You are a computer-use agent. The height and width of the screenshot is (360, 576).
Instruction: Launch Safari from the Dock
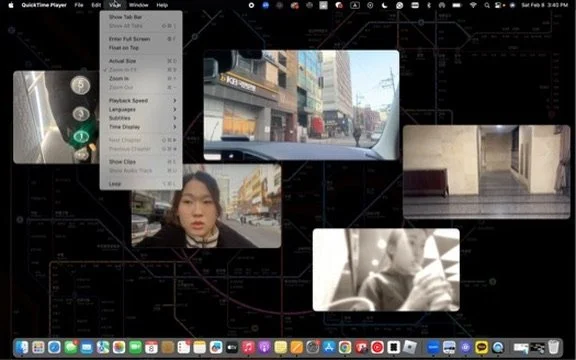tap(54, 347)
